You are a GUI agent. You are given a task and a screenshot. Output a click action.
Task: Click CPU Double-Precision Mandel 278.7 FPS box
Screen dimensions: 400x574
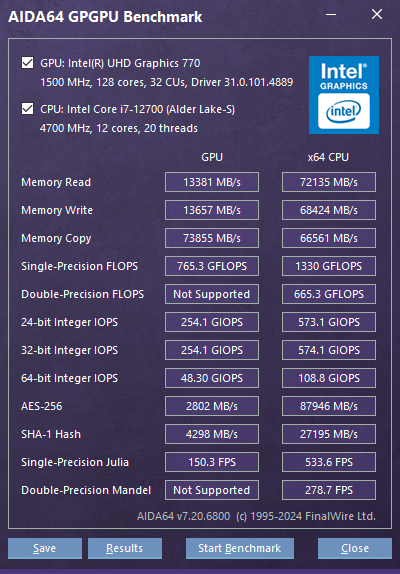click(x=329, y=490)
